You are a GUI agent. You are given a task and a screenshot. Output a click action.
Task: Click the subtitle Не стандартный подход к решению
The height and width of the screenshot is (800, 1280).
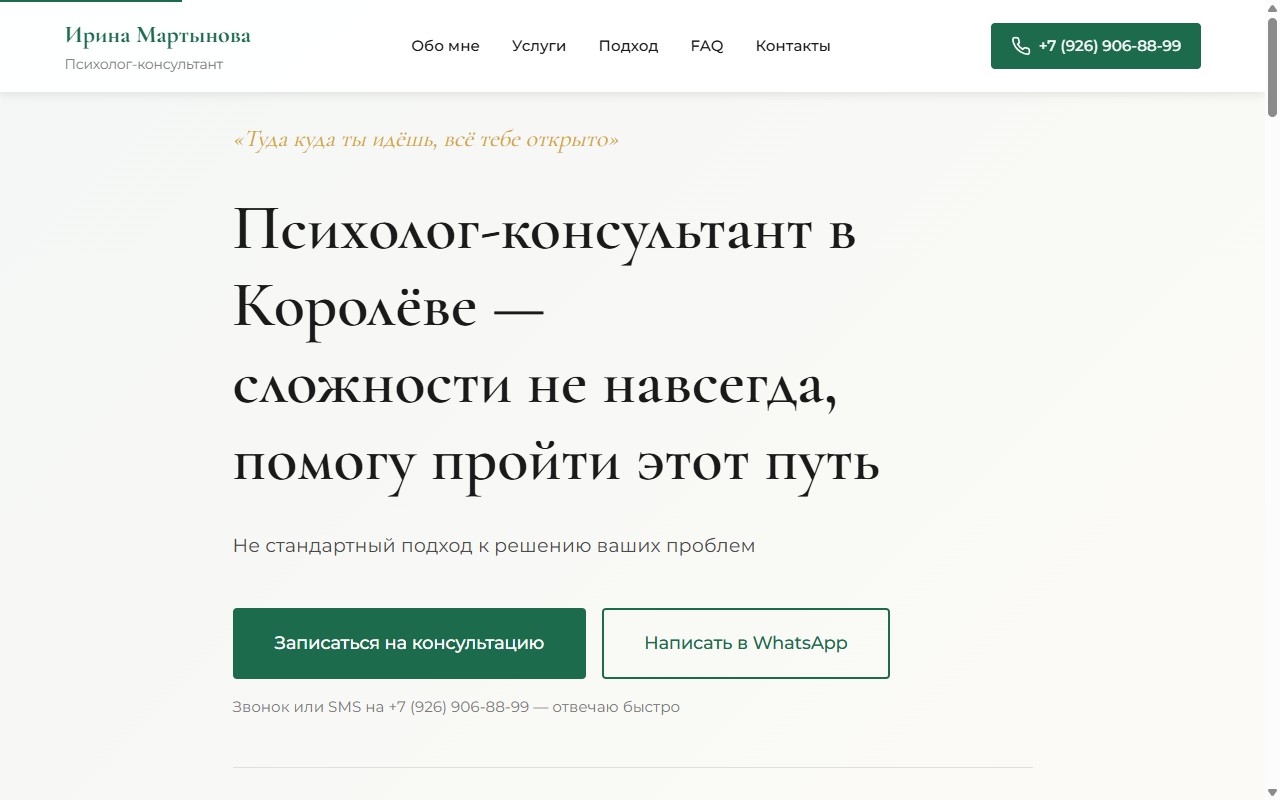[x=494, y=546]
